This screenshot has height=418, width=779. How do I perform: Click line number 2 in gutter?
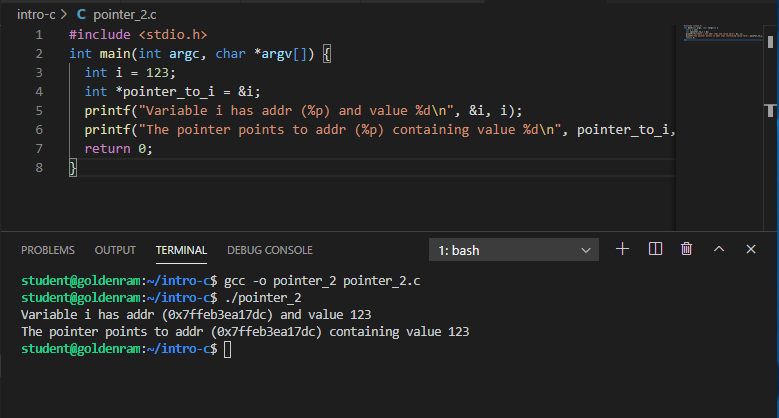pyautogui.click(x=39, y=54)
